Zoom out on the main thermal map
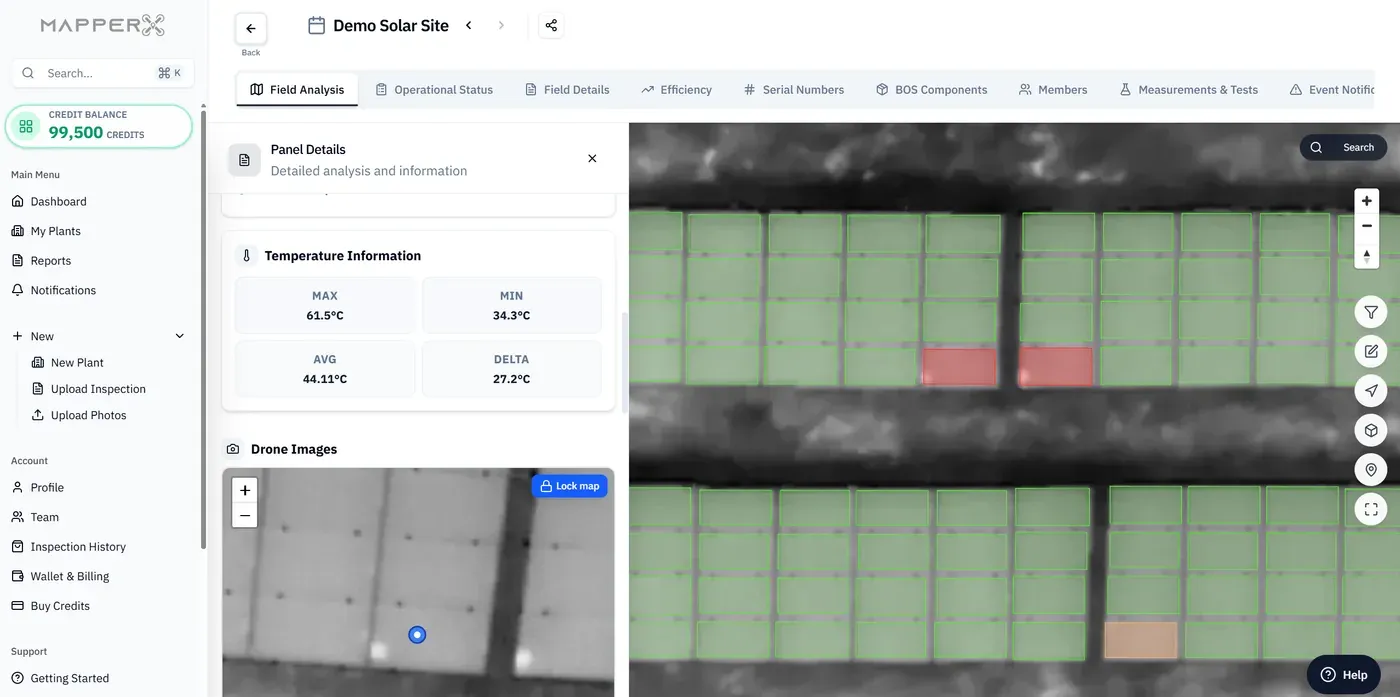1400x697 pixels. 1367,226
